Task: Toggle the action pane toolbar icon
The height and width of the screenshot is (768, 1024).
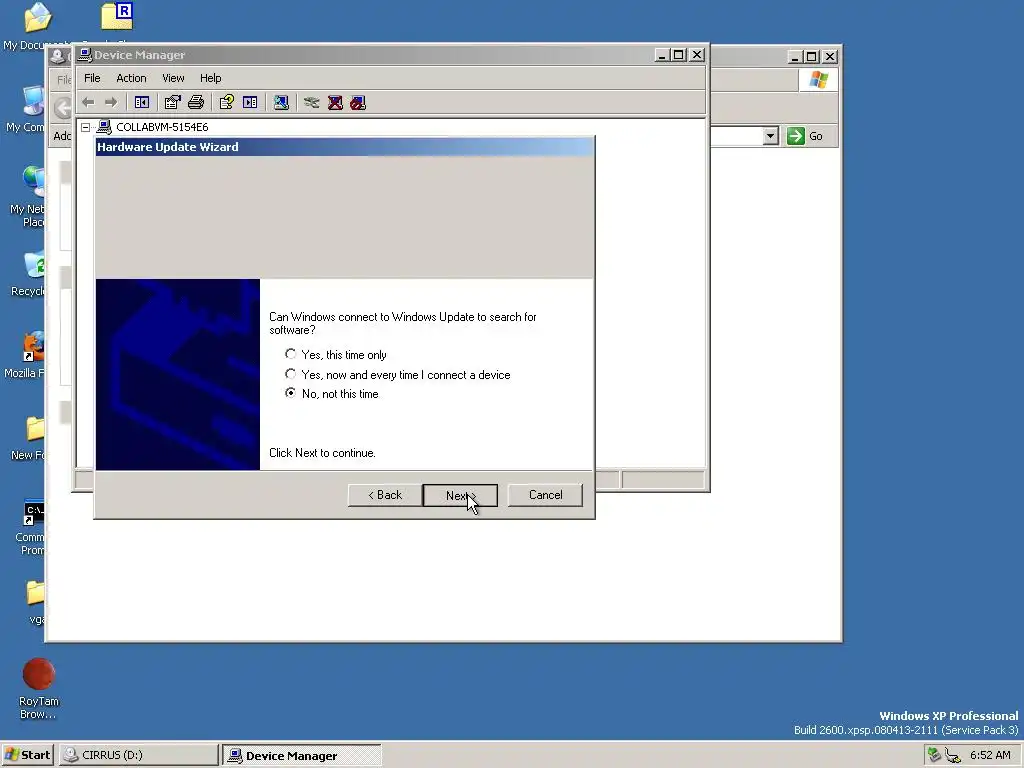Action: click(250, 103)
